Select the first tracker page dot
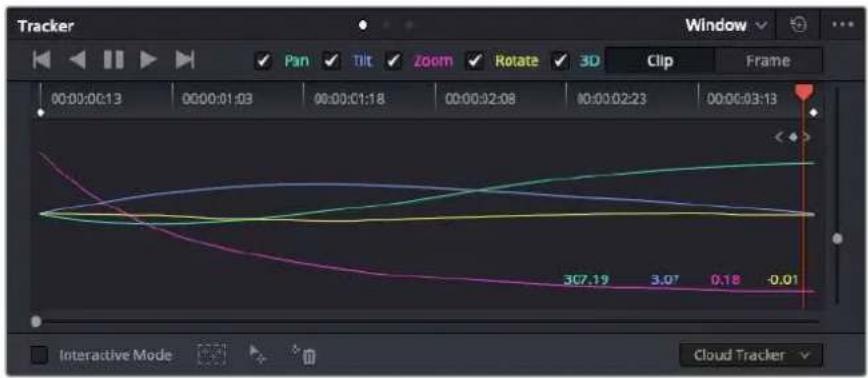The height and width of the screenshot is (378, 868). pos(363,25)
